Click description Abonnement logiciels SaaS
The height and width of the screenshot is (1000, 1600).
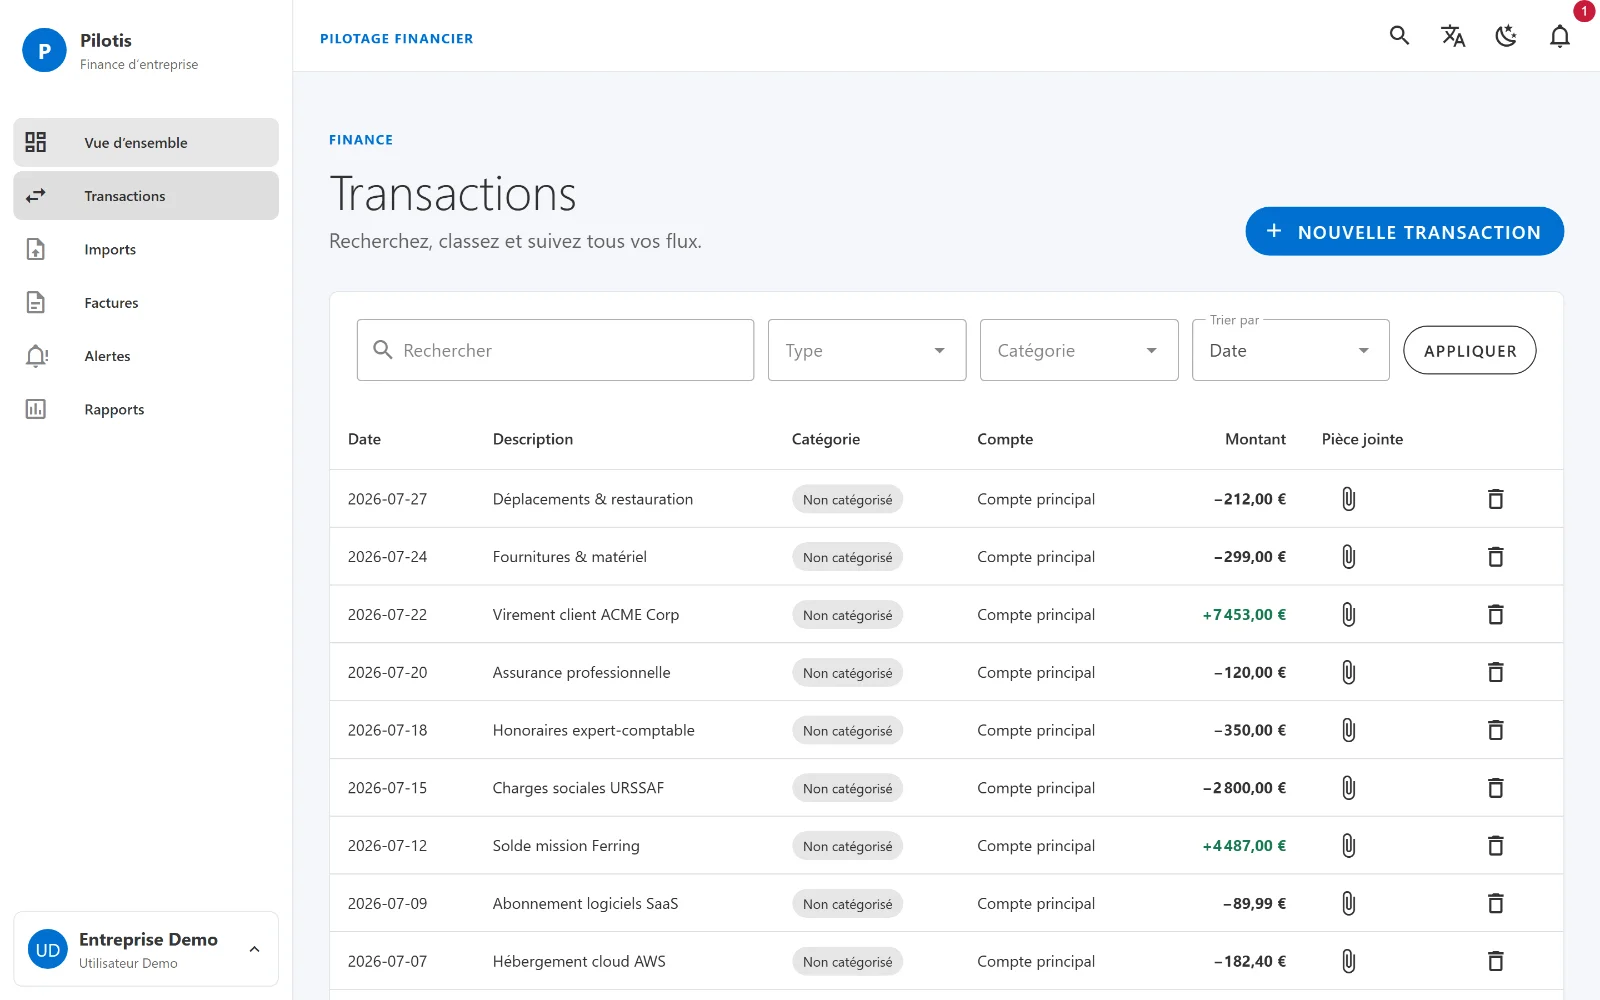coord(585,904)
